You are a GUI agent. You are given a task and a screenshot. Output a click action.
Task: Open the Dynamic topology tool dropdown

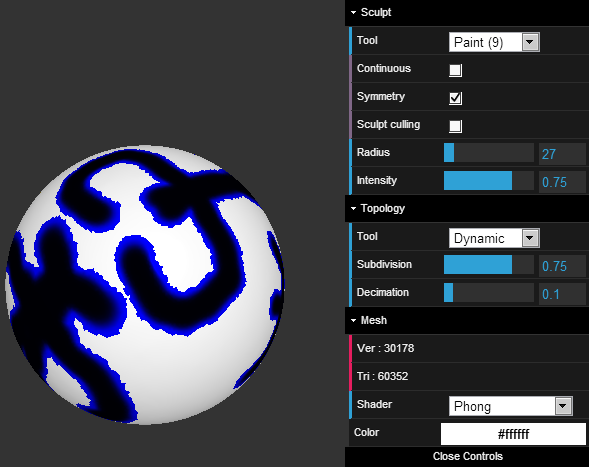pos(494,238)
